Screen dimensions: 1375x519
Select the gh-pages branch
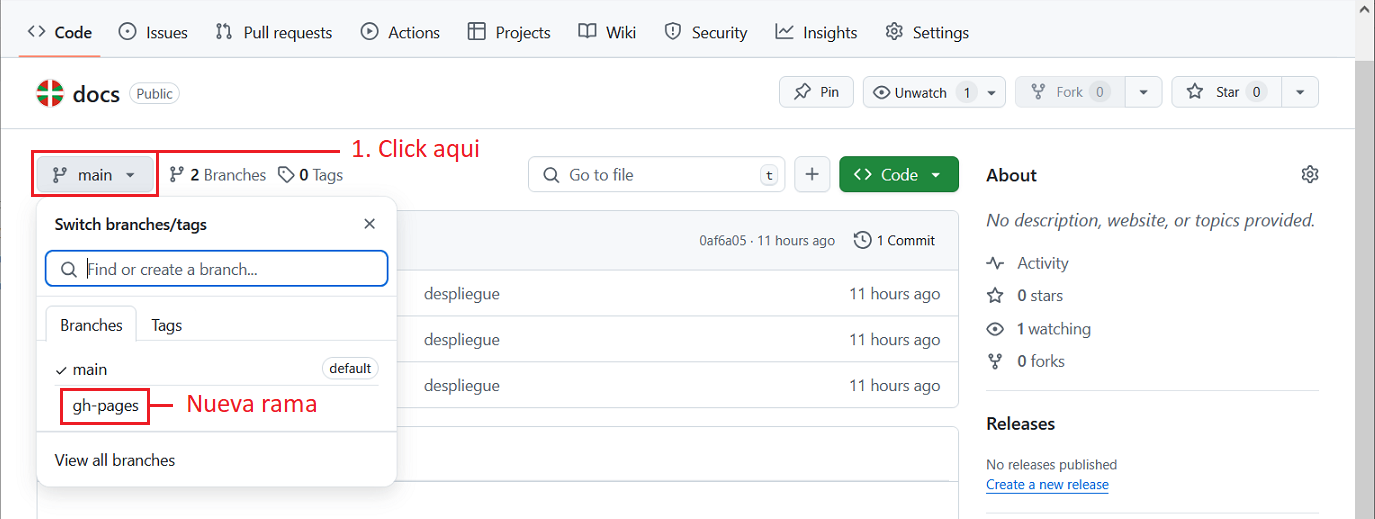pos(105,406)
